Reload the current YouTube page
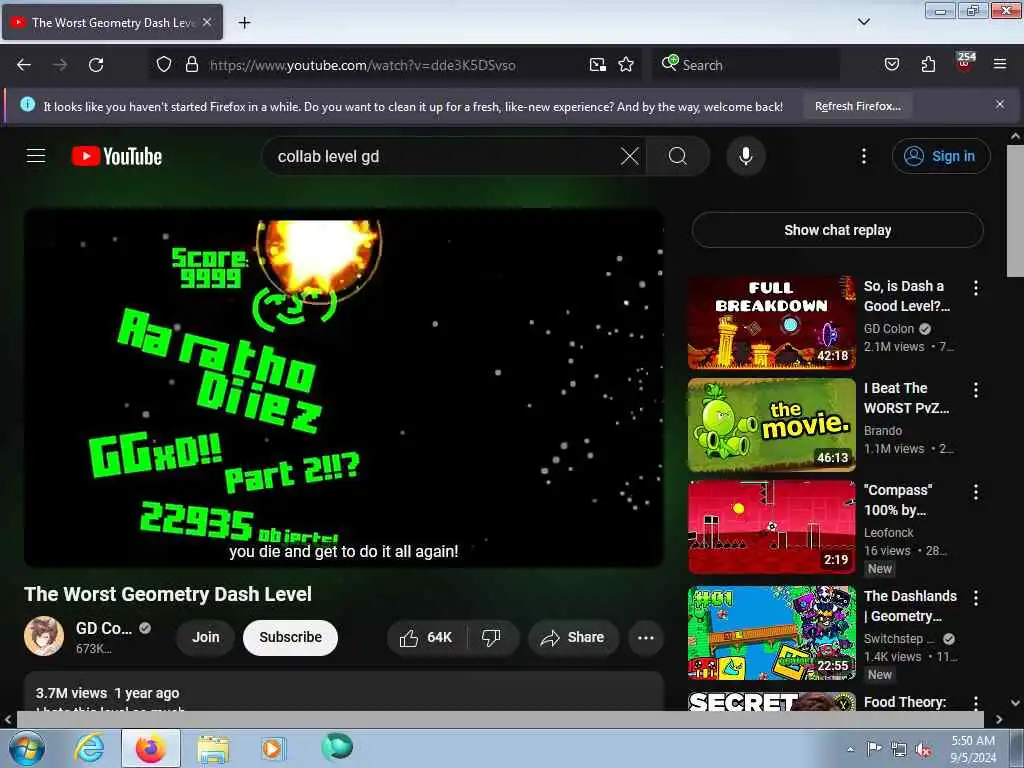Viewport: 1024px width, 768px height. tap(96, 65)
